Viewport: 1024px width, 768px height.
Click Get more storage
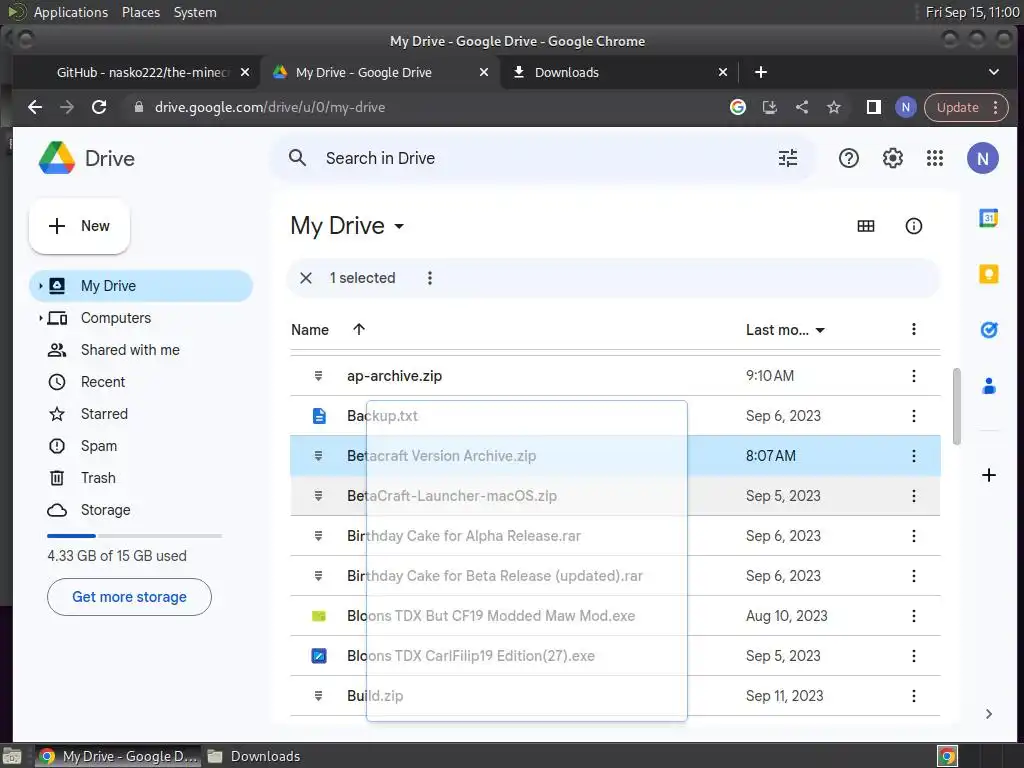click(129, 597)
